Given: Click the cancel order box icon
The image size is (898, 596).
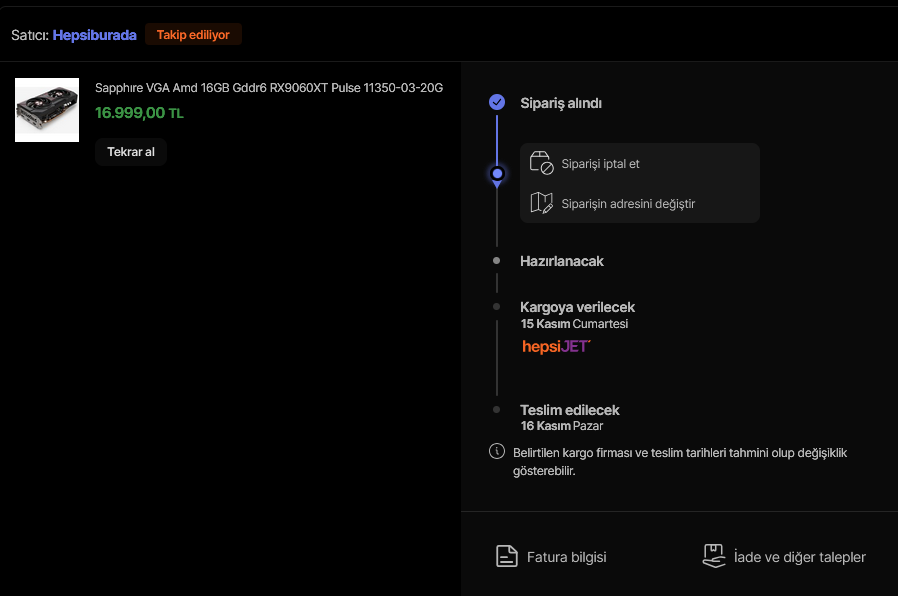Looking at the screenshot, I should [541, 163].
